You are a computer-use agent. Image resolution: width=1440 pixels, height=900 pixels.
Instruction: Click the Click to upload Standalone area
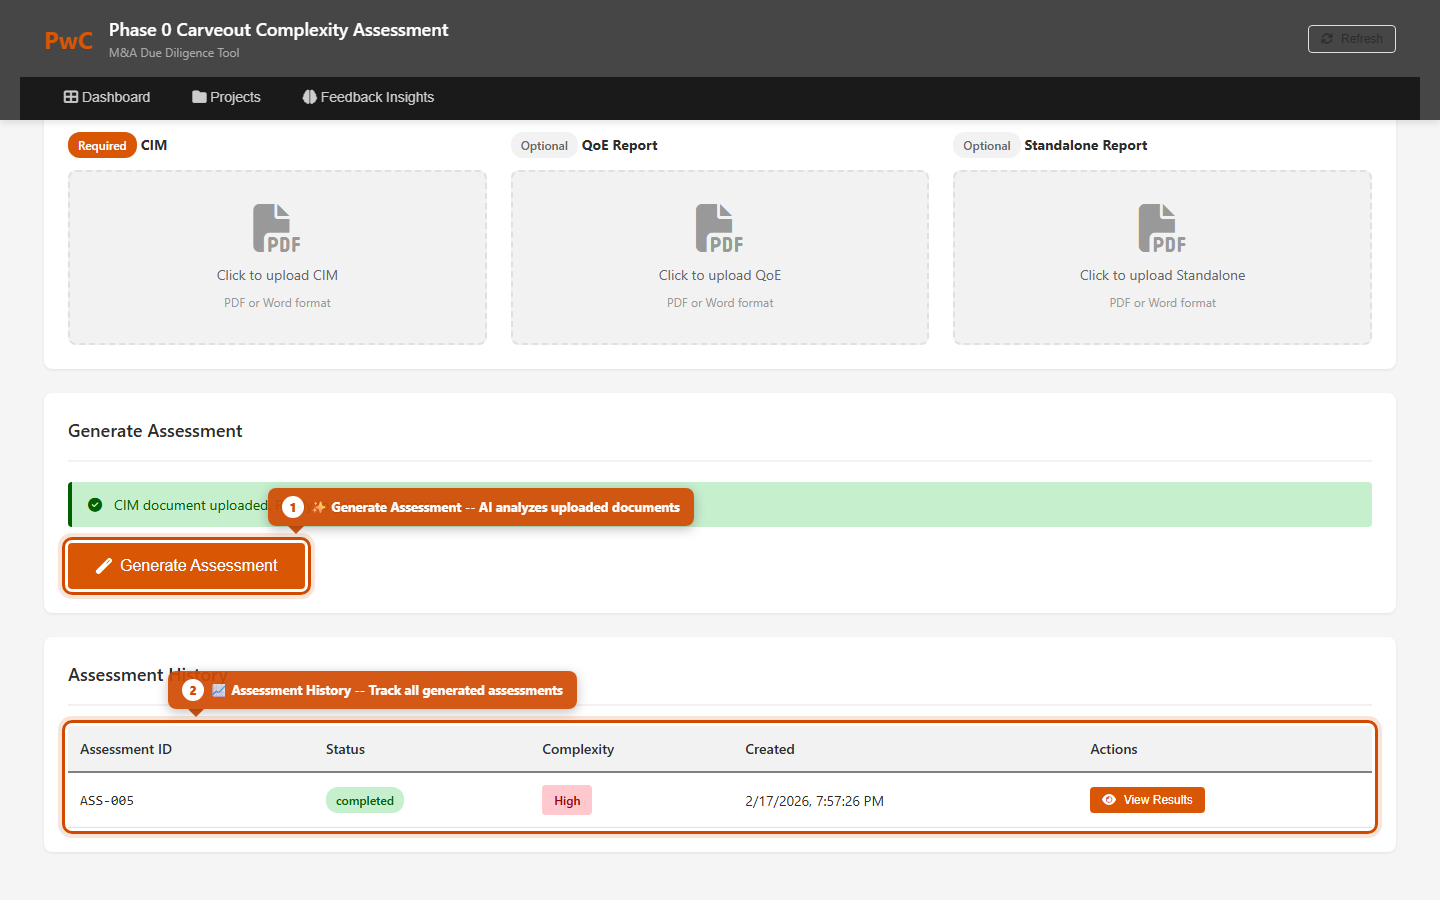point(1162,275)
